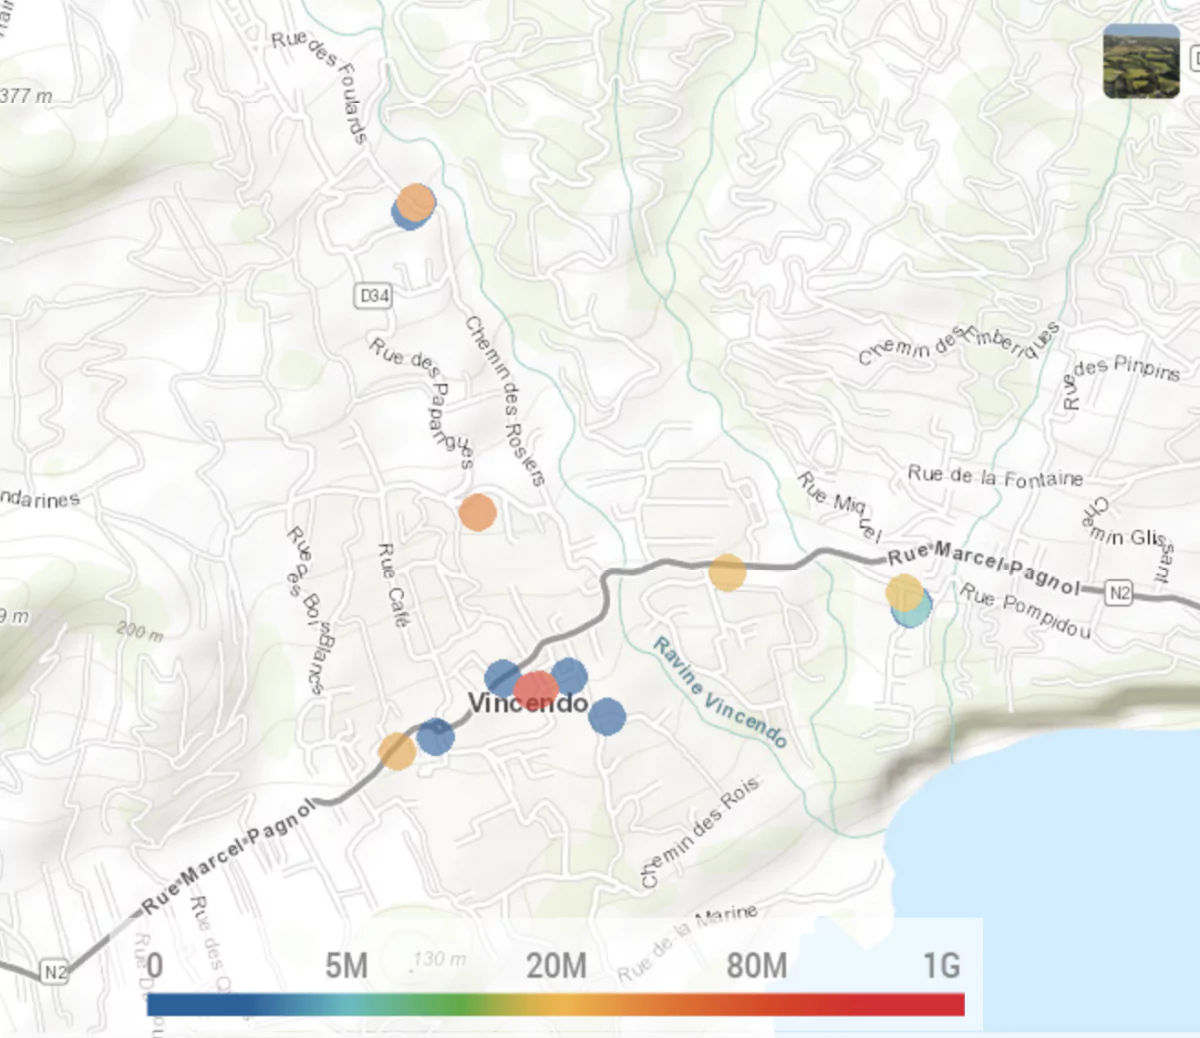Click the 1G legend label
This screenshot has height=1038, width=1200.
pyautogui.click(x=941, y=966)
